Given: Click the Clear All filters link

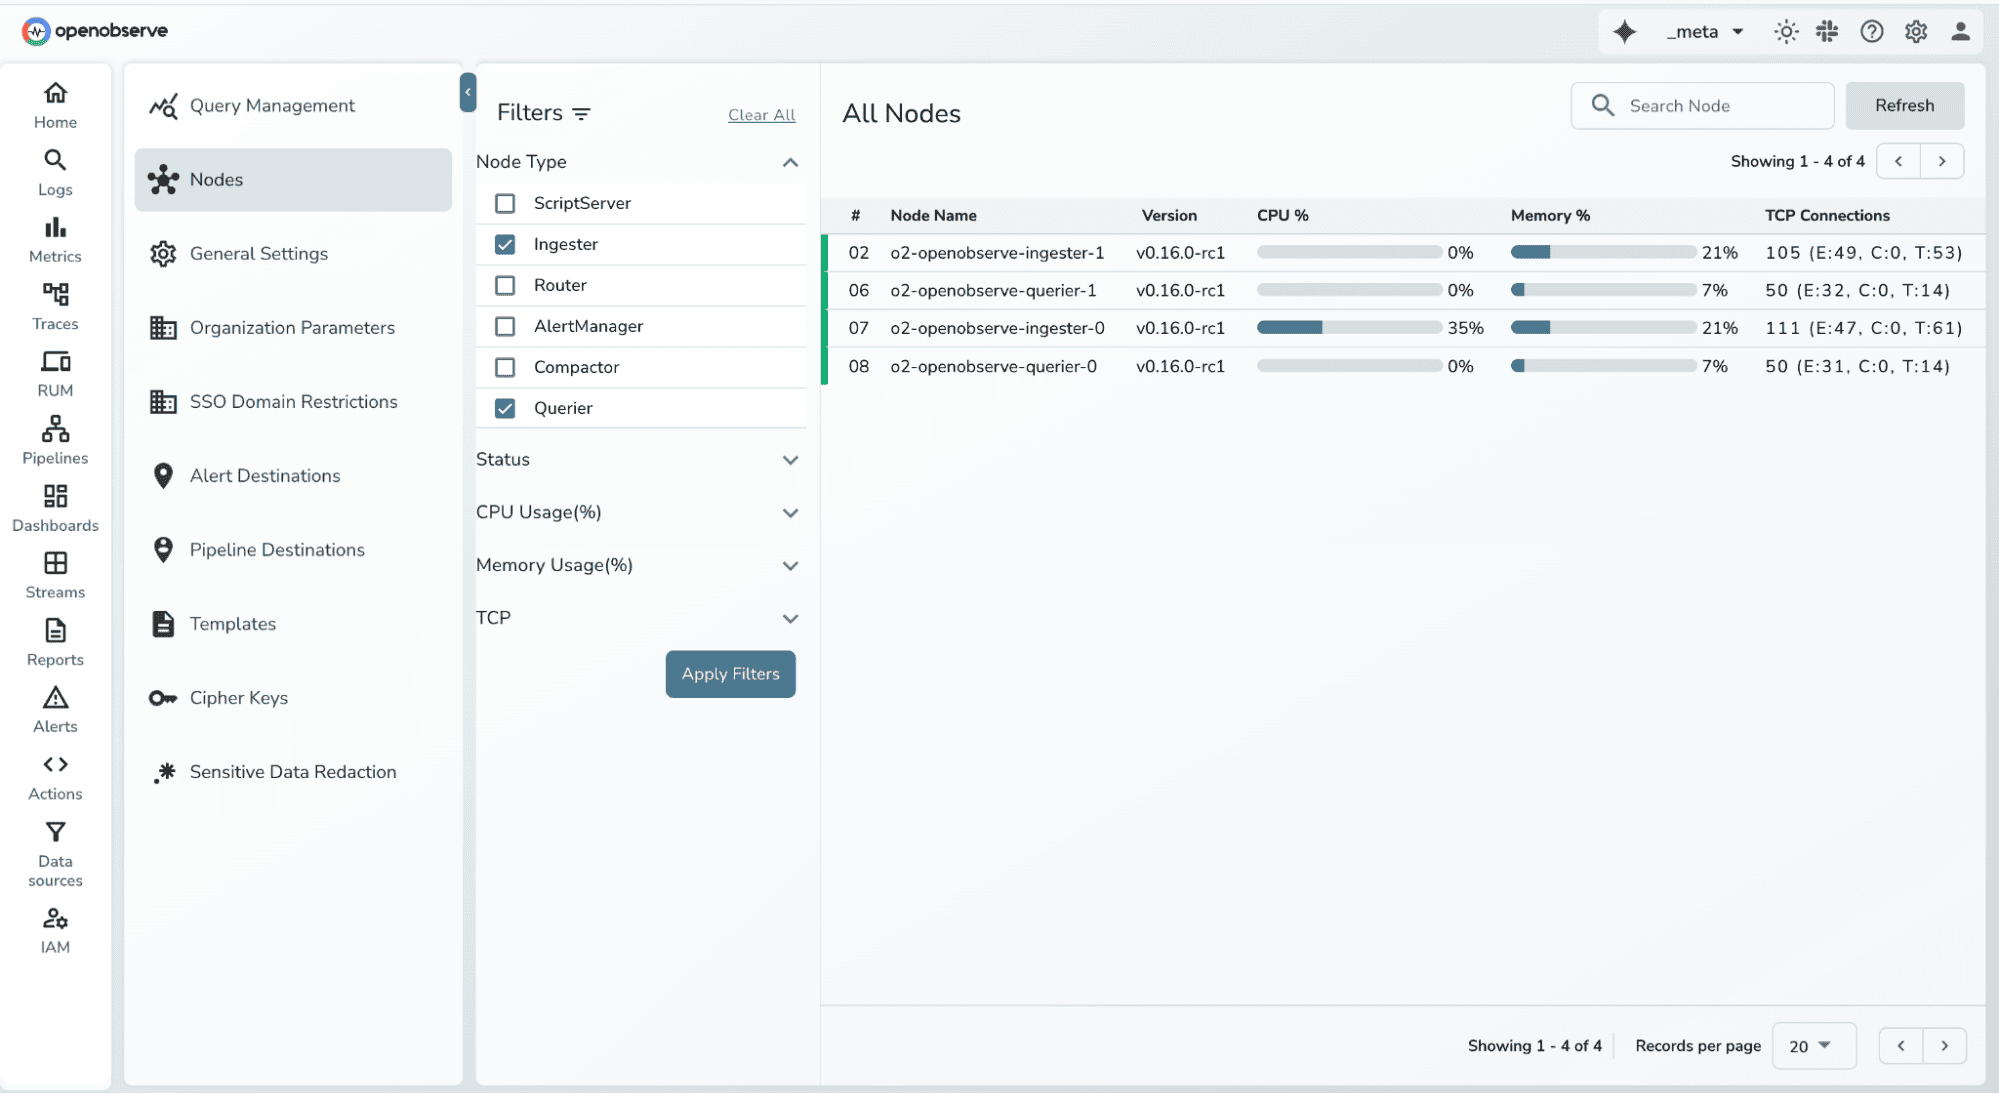Looking at the screenshot, I should click(x=761, y=114).
